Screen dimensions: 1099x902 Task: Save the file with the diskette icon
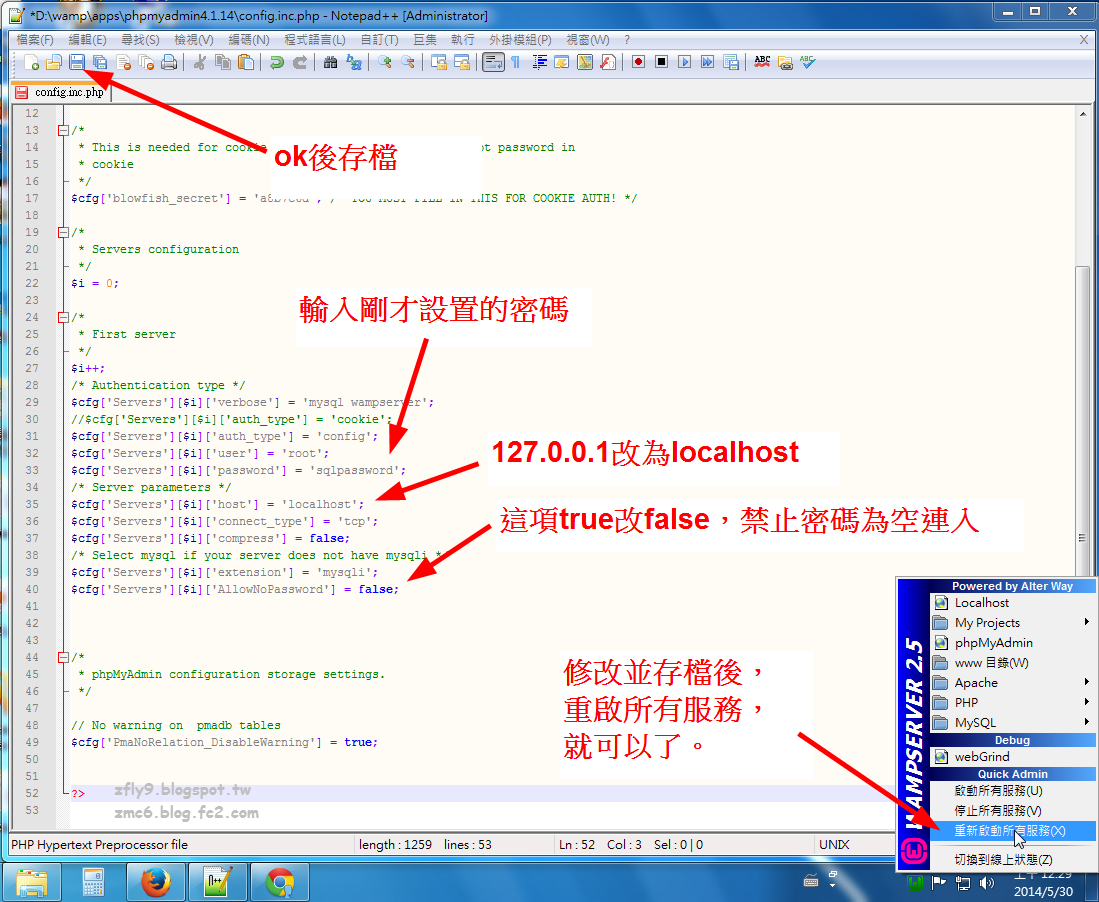(x=77, y=62)
